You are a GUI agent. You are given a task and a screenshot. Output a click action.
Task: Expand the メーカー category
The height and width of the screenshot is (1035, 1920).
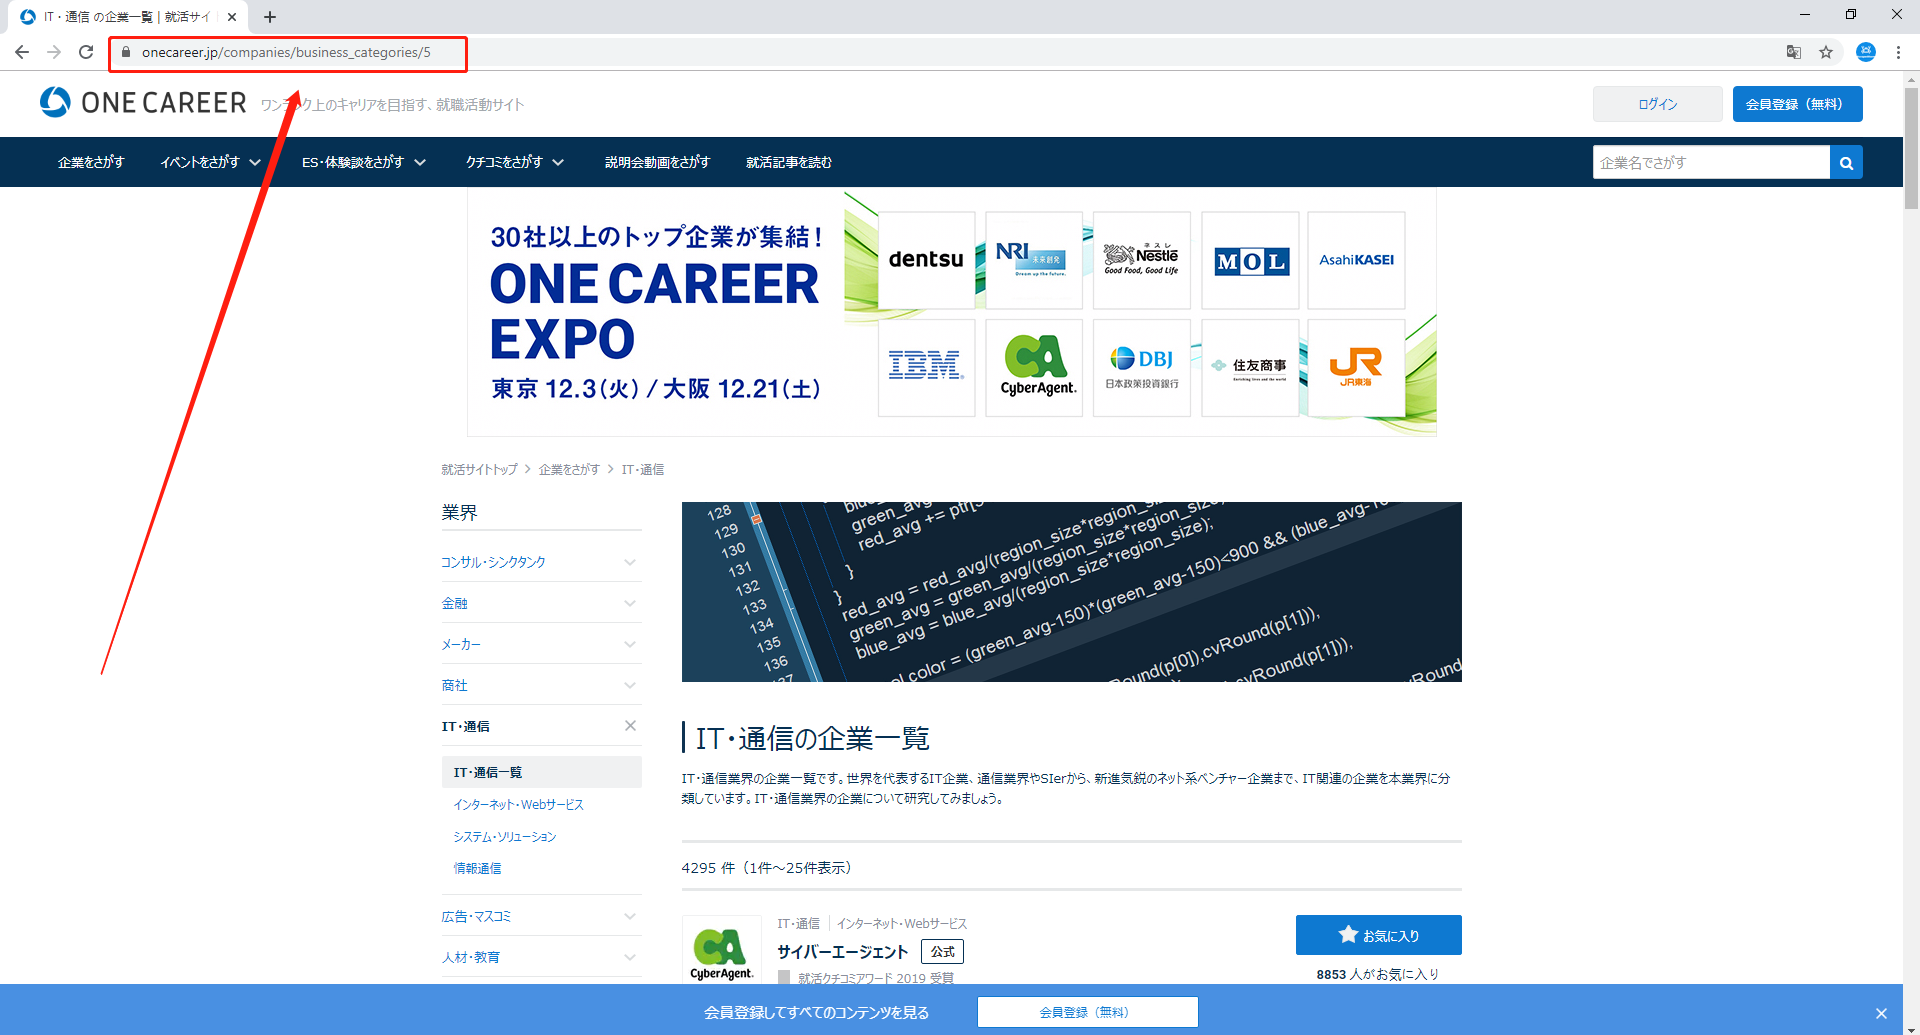click(x=540, y=644)
